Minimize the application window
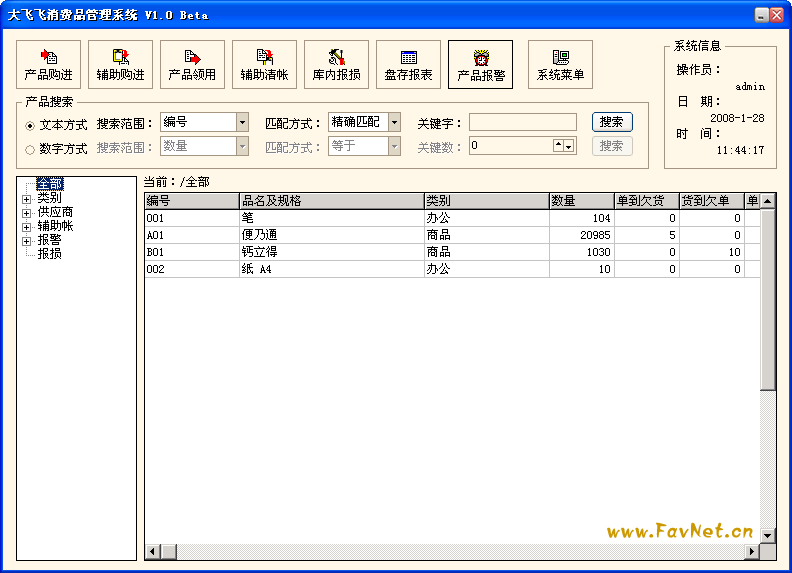Image resolution: width=792 pixels, height=573 pixels. click(762, 15)
